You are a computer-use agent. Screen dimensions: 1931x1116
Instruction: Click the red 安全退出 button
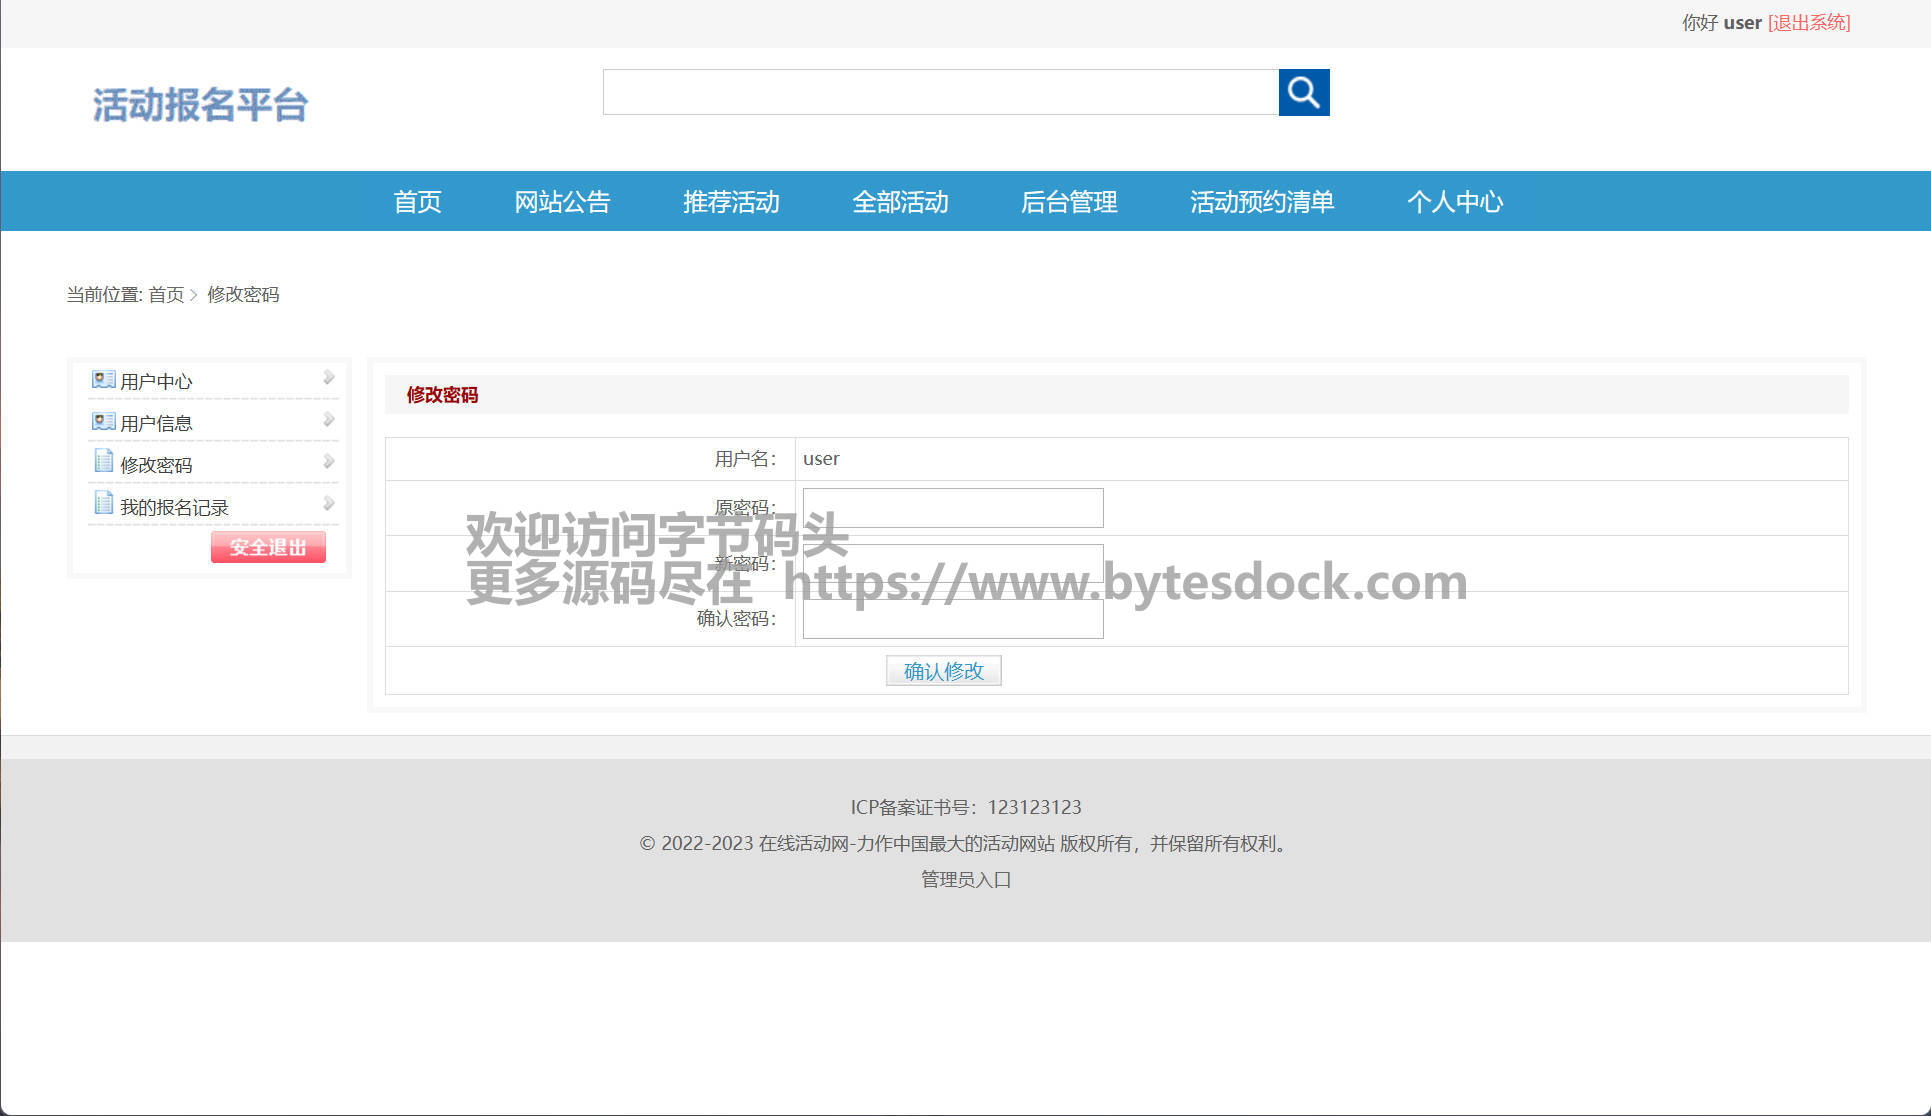[x=268, y=547]
